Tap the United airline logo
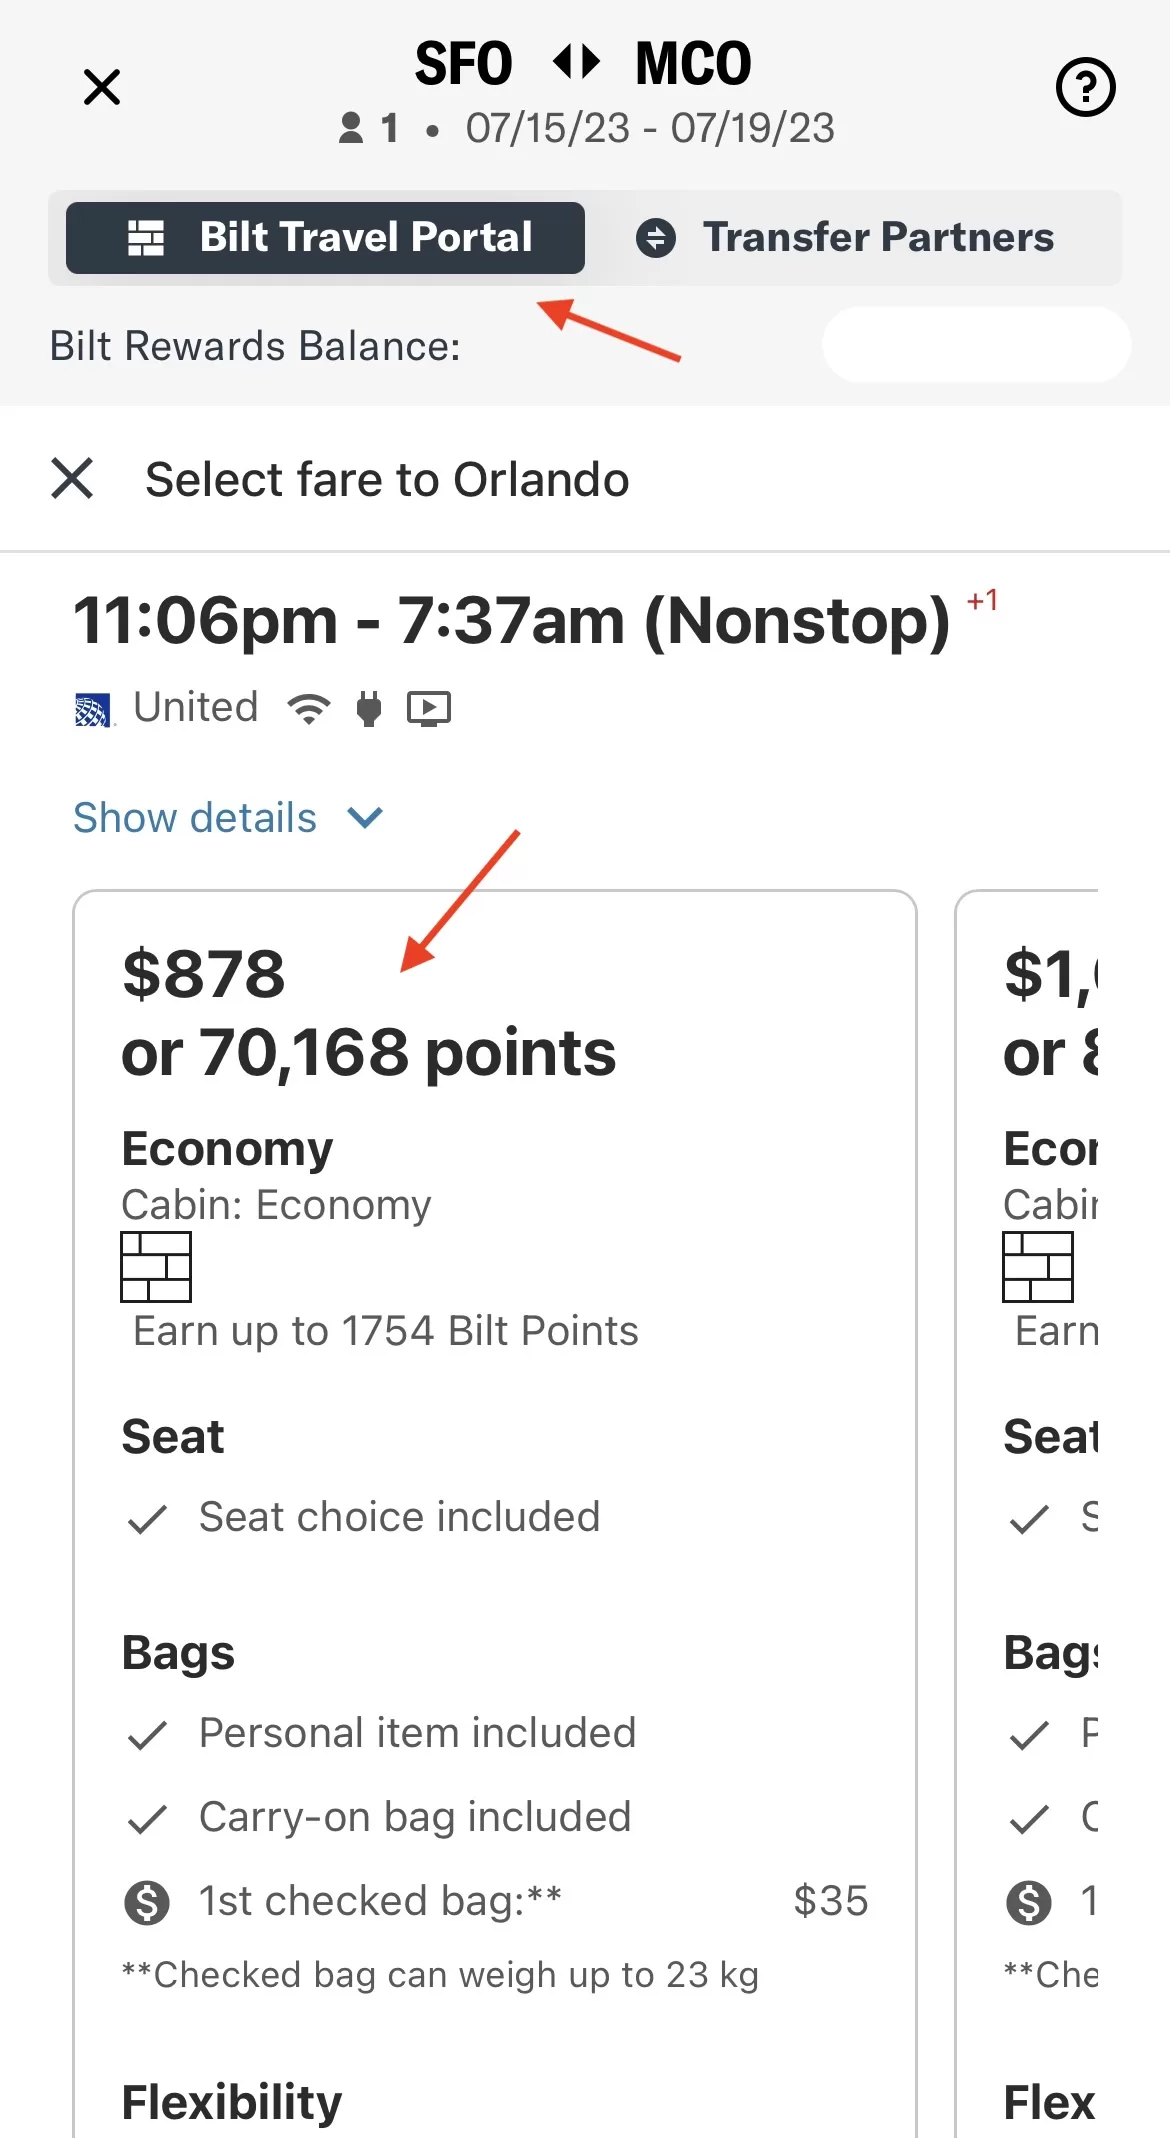 pos(93,710)
